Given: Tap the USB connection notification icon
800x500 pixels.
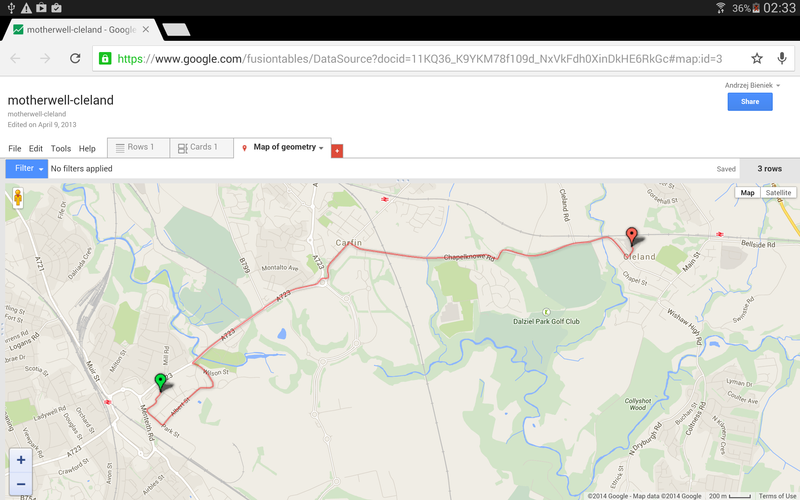Looking at the screenshot, I should coord(11,8).
